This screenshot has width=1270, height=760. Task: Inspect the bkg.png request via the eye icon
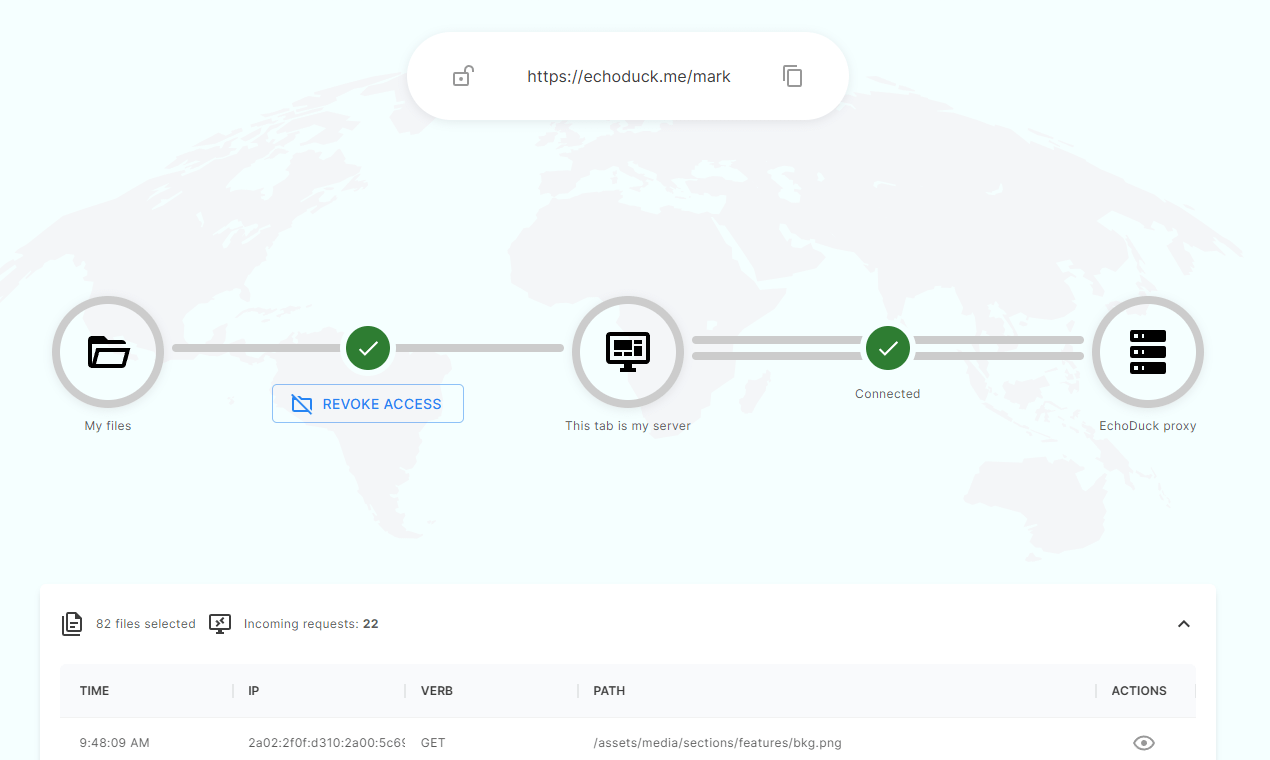(x=1143, y=742)
